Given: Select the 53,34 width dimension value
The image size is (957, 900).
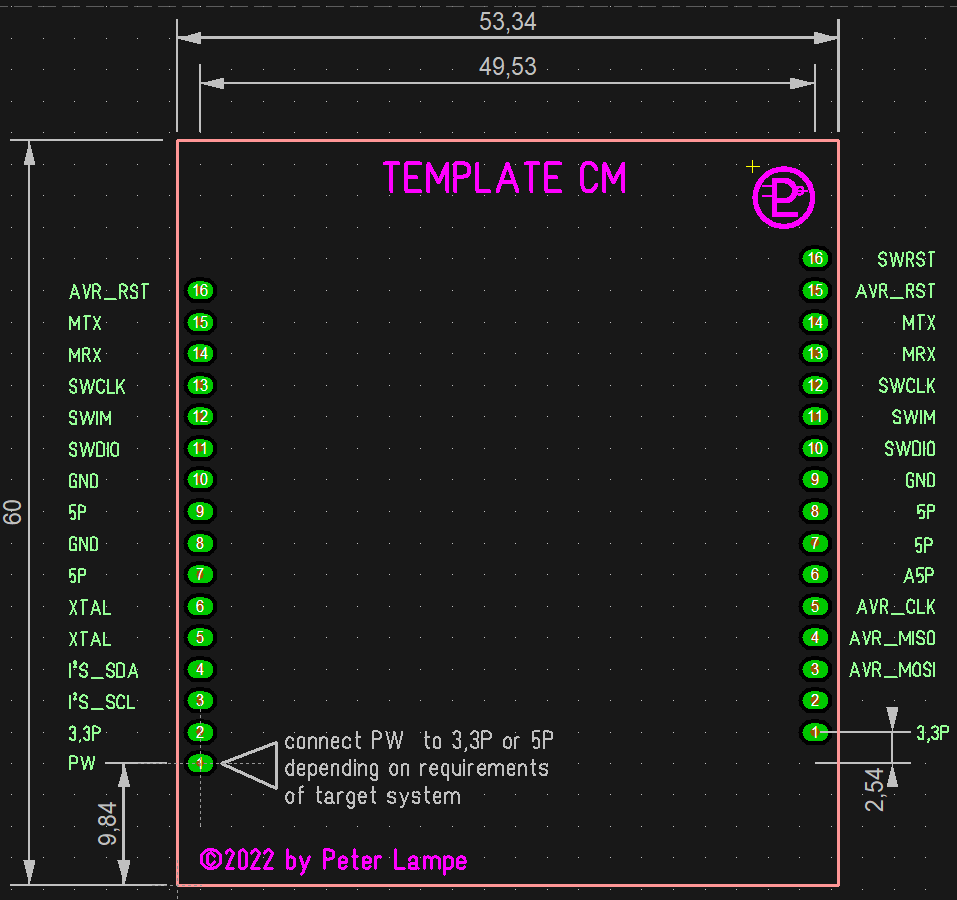Looking at the screenshot, I should [x=507, y=23].
